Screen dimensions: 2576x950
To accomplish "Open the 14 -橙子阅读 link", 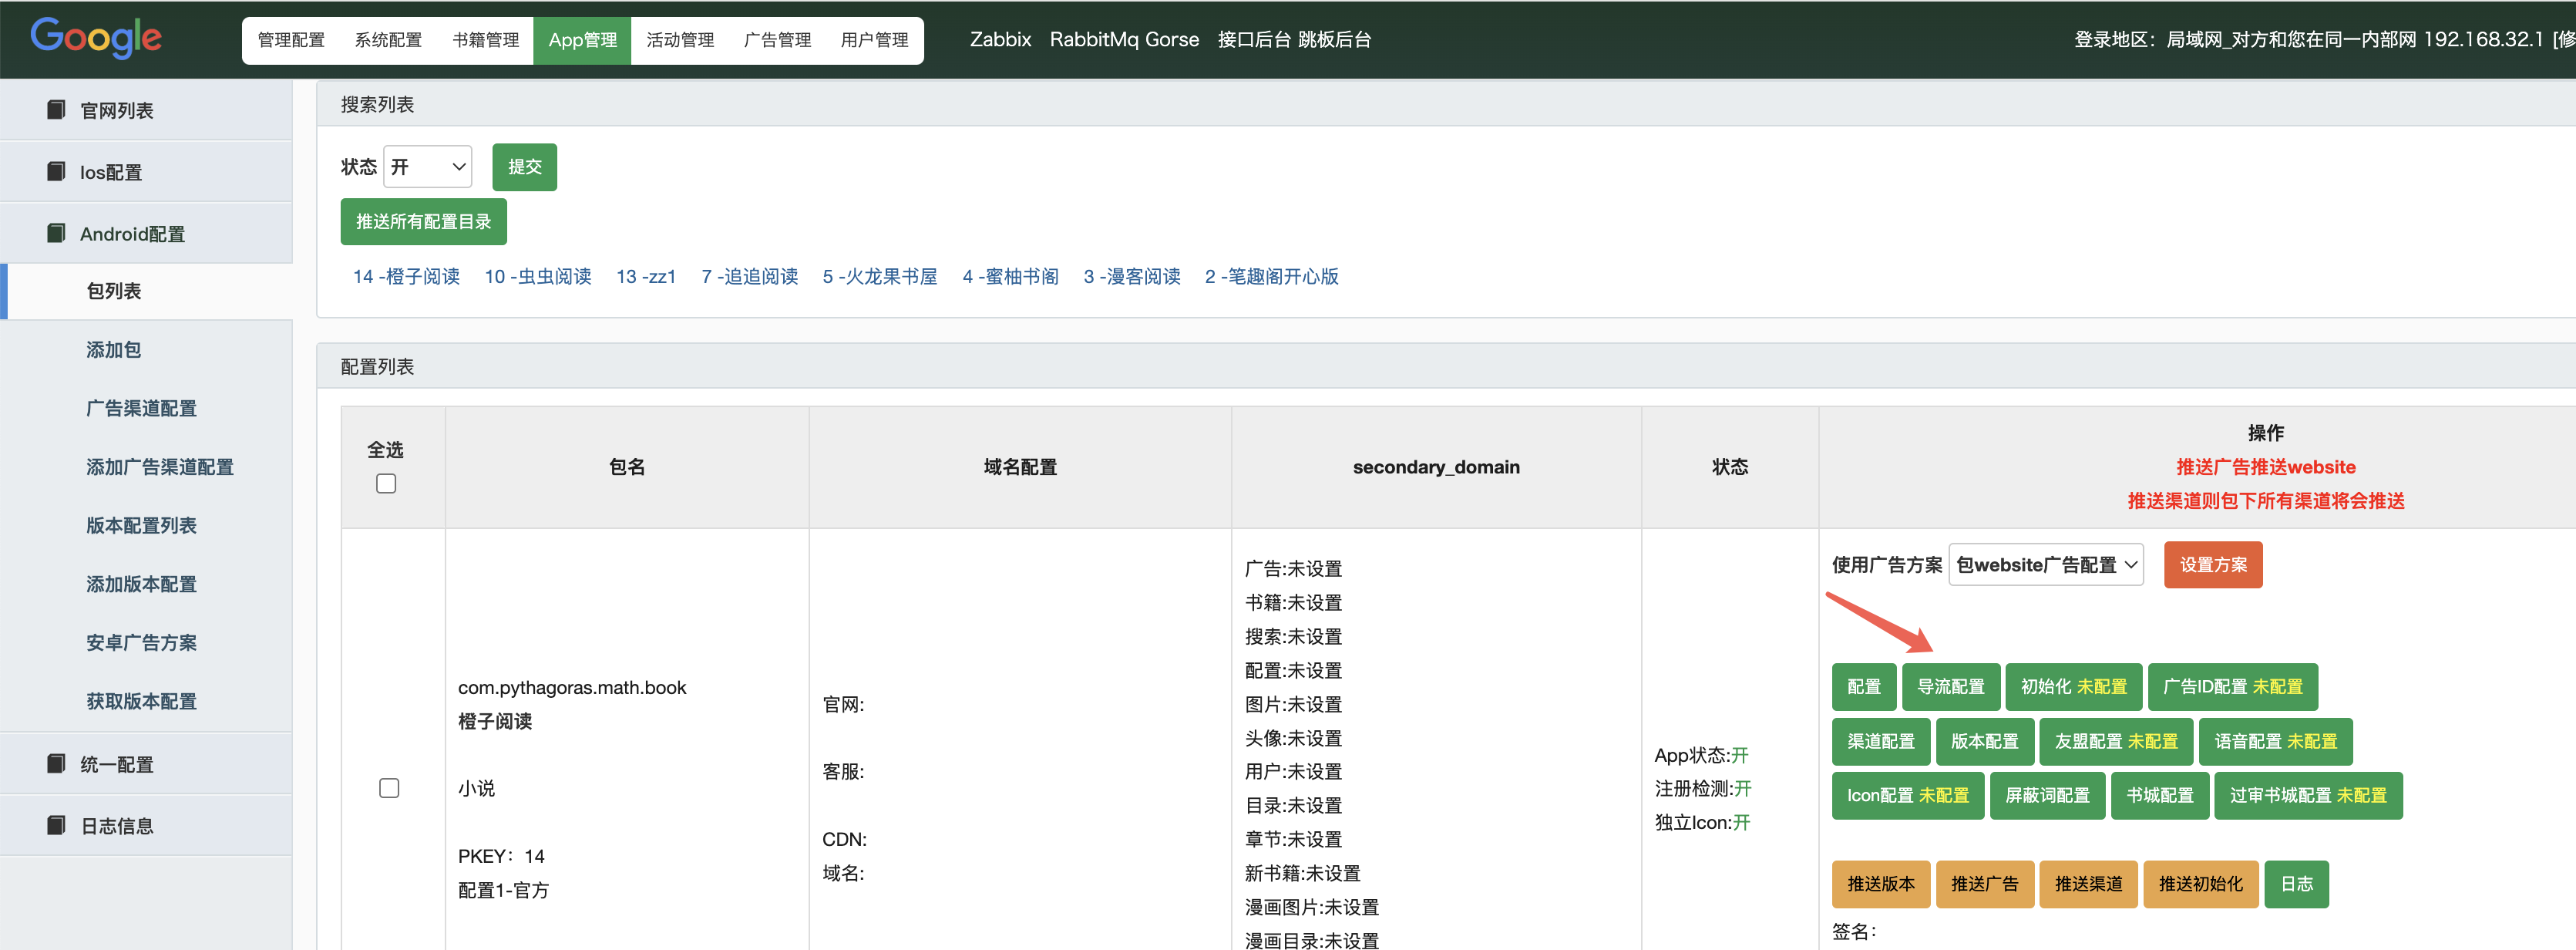I will (x=406, y=276).
